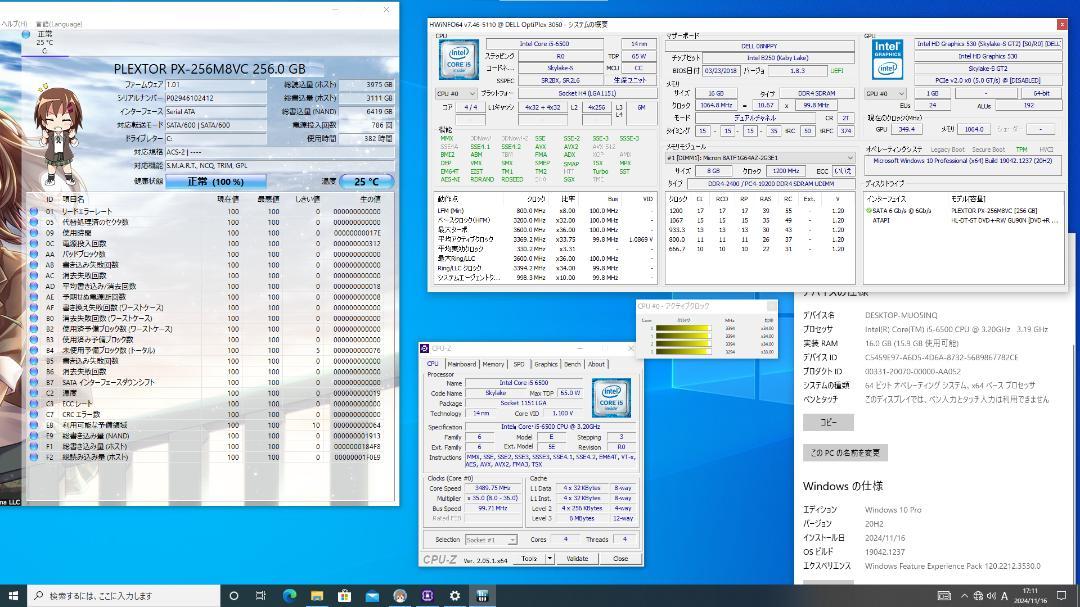This screenshot has width=1080, height=607.
Task: Click the taskbar clock showing the date
Action: click(x=1030, y=595)
